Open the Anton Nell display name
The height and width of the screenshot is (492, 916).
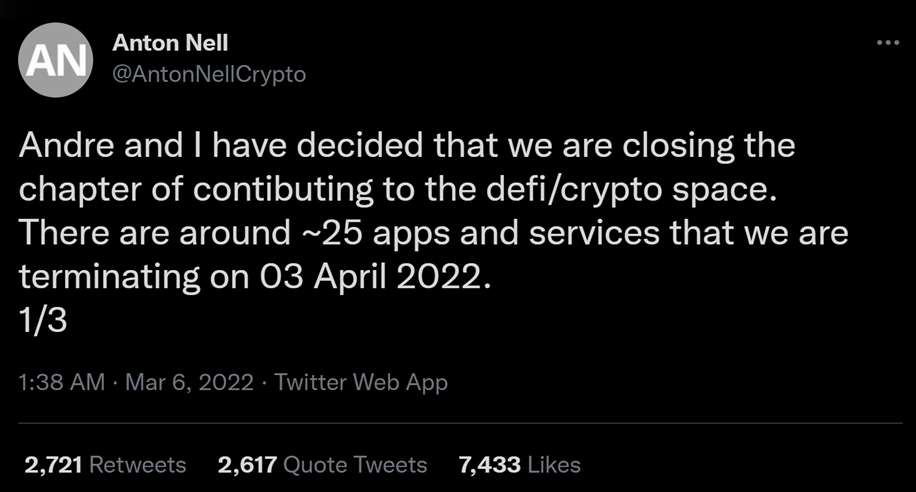coord(170,43)
